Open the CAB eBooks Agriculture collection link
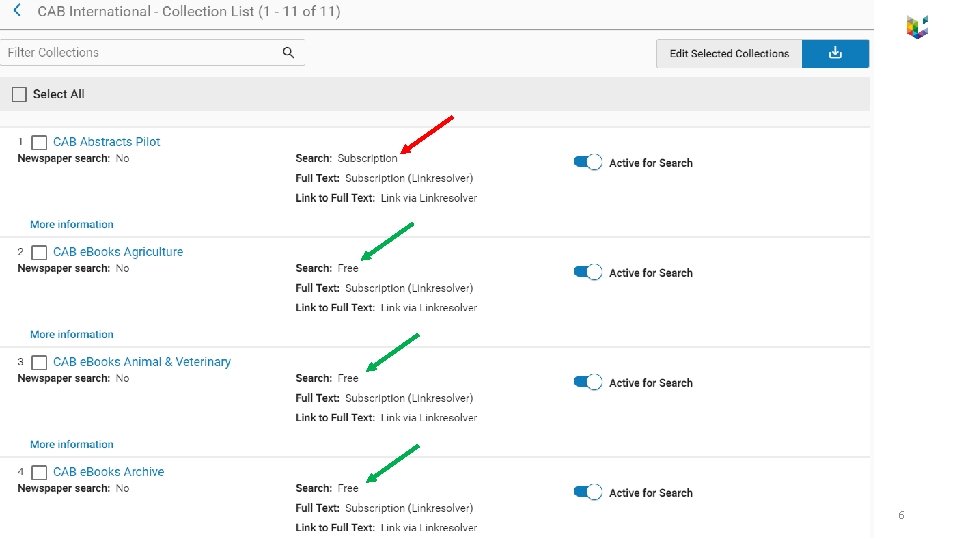 pyautogui.click(x=118, y=252)
